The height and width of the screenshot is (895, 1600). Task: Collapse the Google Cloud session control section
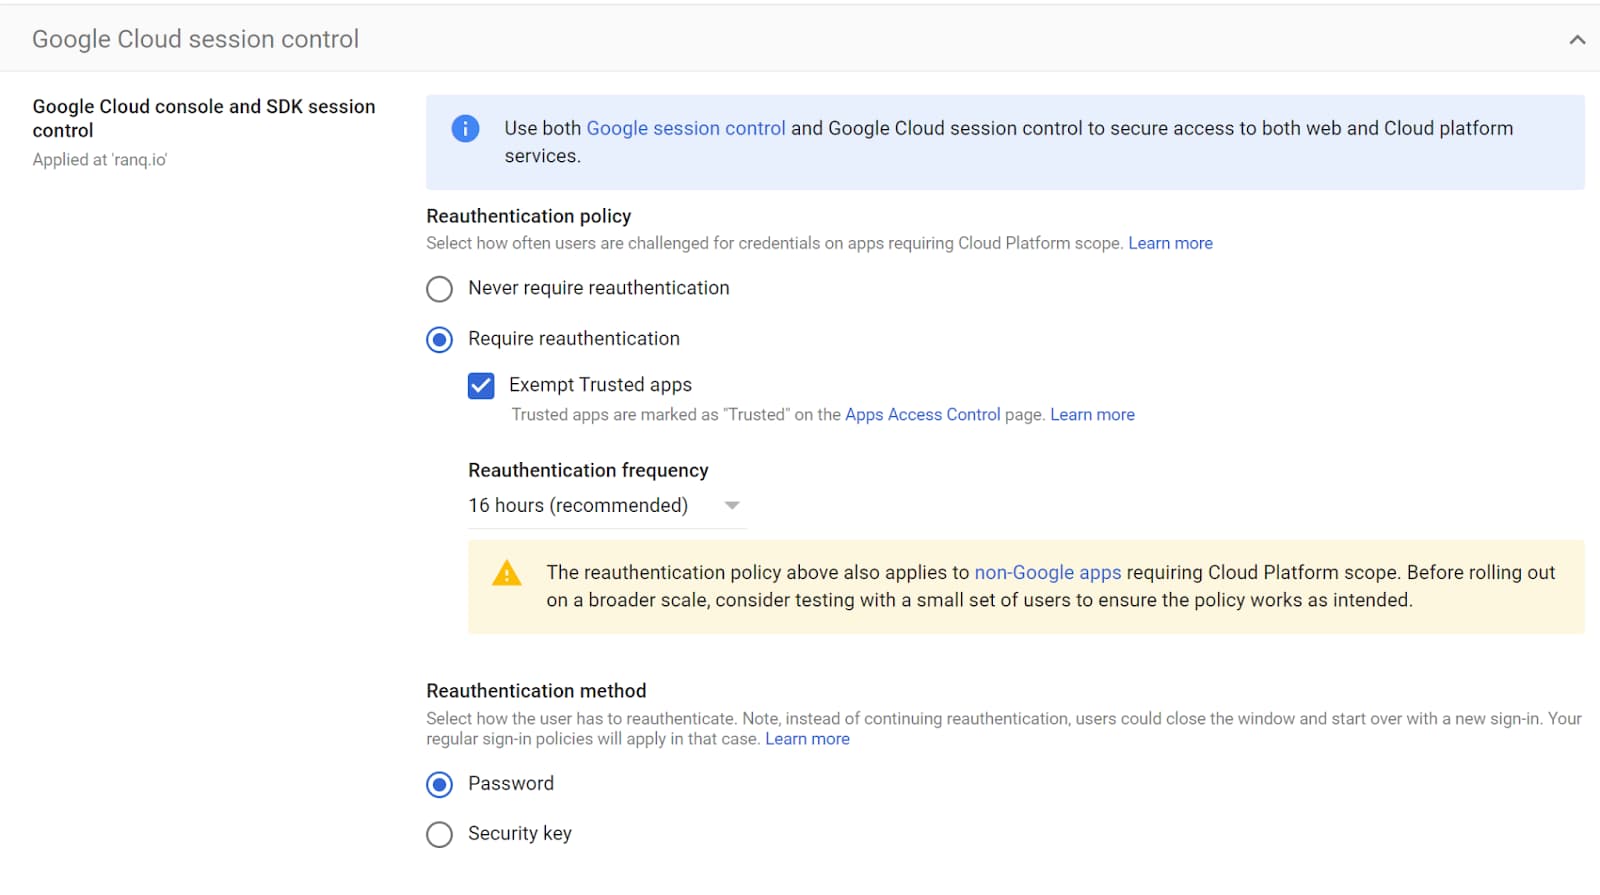tap(1577, 40)
